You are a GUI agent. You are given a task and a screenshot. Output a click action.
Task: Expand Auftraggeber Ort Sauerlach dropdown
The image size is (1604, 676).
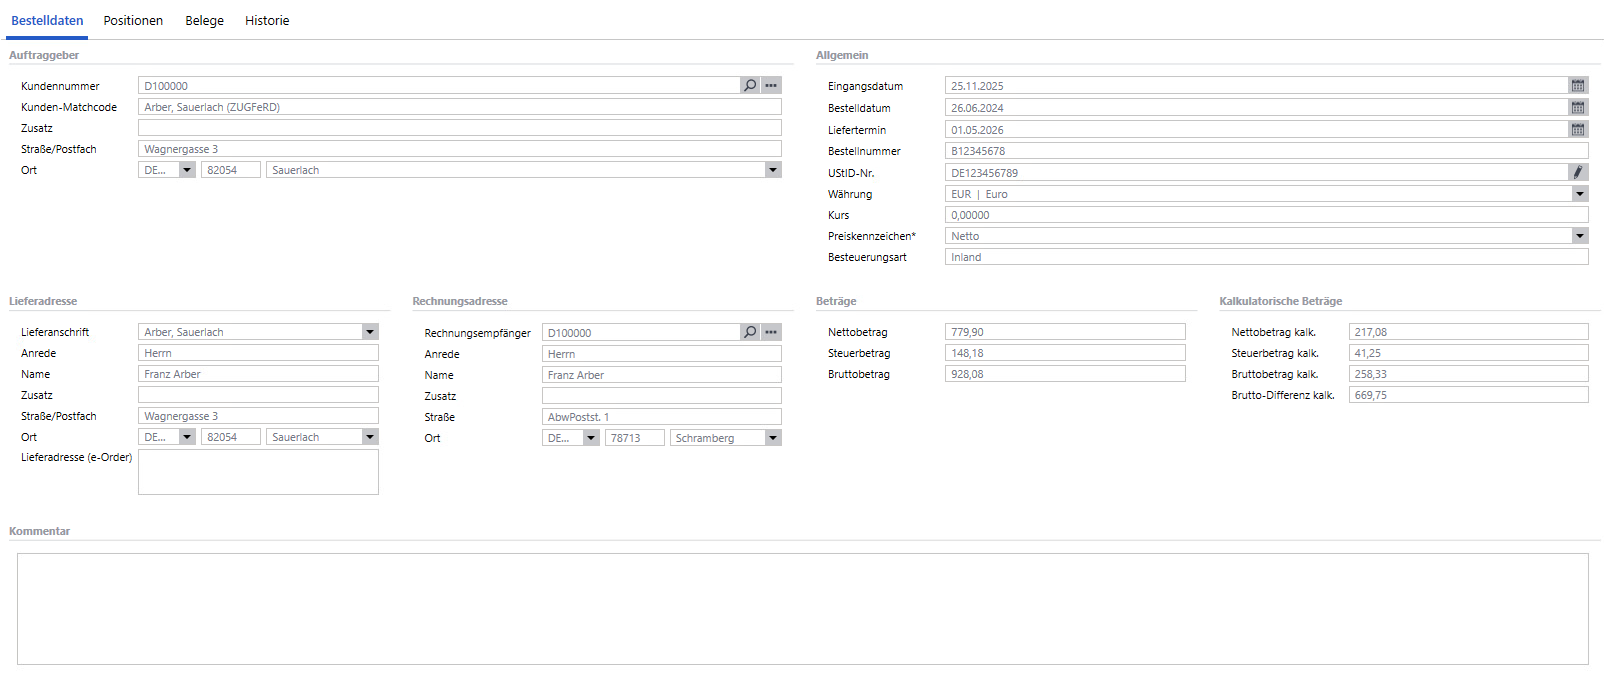pyautogui.click(x=773, y=170)
